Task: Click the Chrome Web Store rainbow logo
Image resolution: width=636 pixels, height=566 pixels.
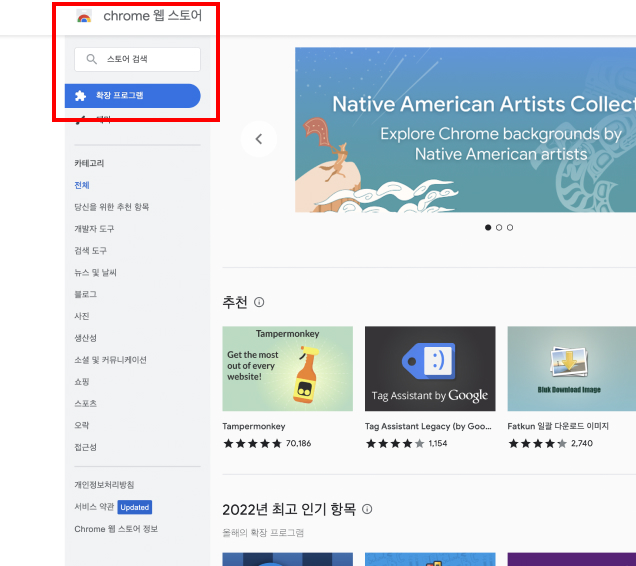Action: click(84, 17)
